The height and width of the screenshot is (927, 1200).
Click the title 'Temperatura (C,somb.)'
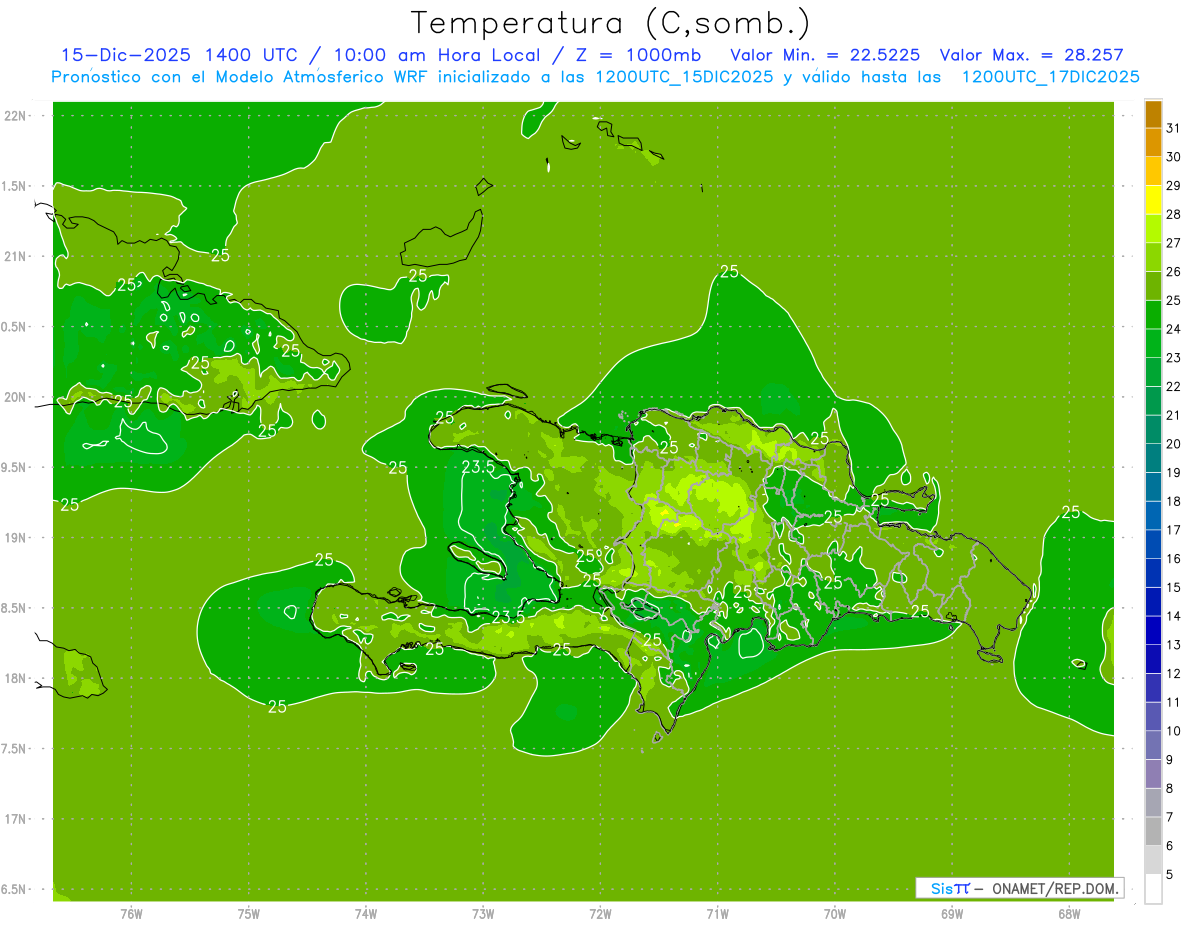[x=610, y=22]
